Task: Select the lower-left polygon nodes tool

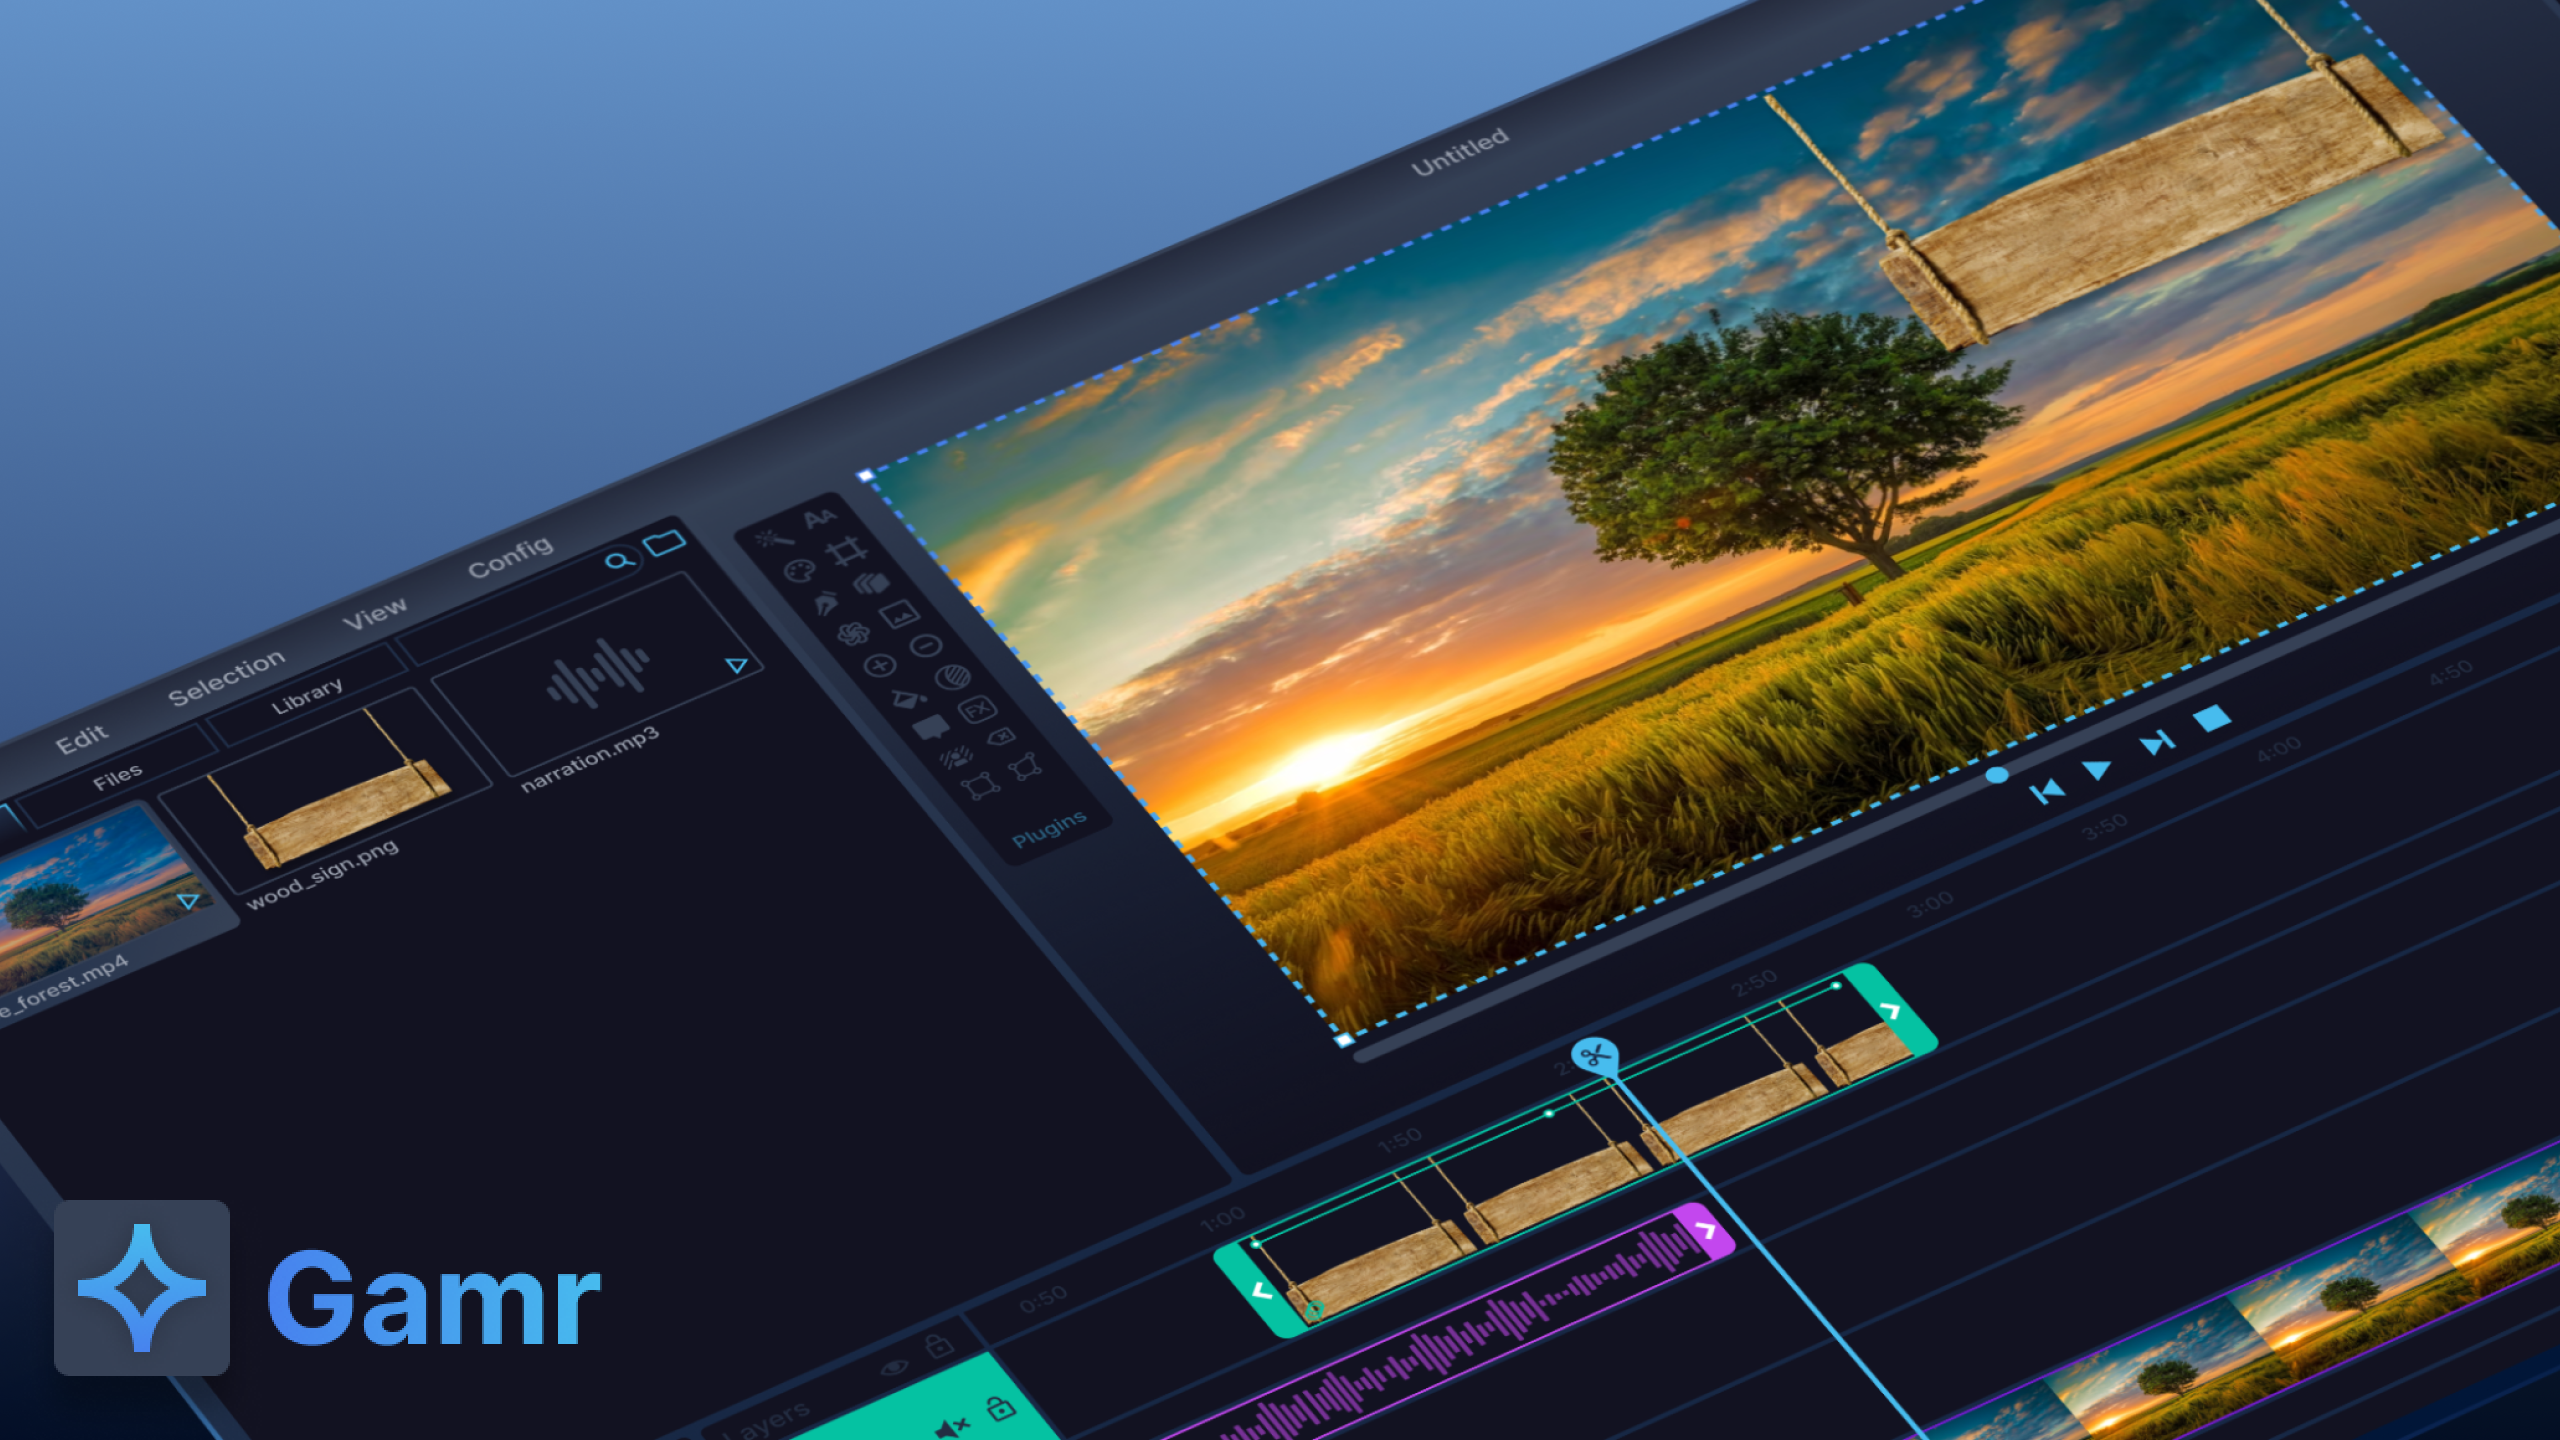Action: [980, 787]
